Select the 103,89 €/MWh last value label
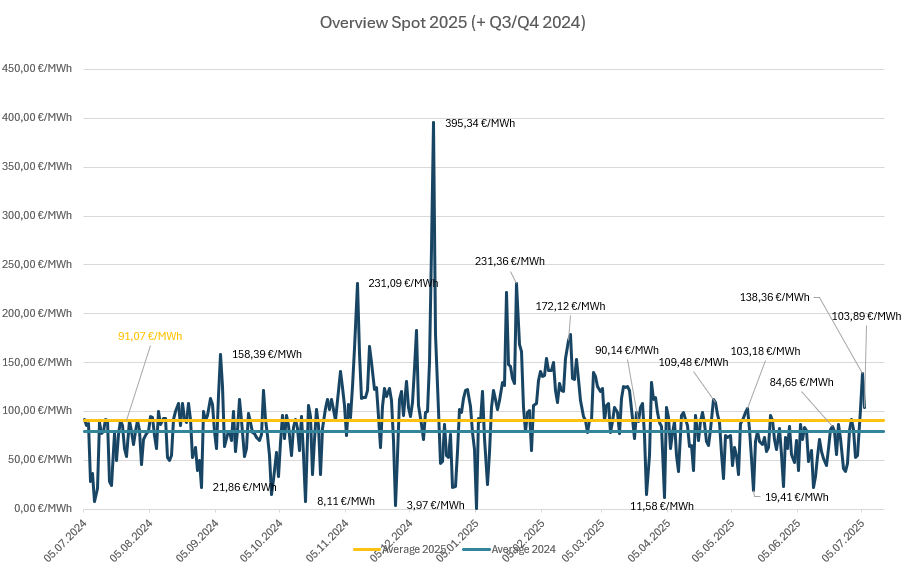 pos(866,316)
